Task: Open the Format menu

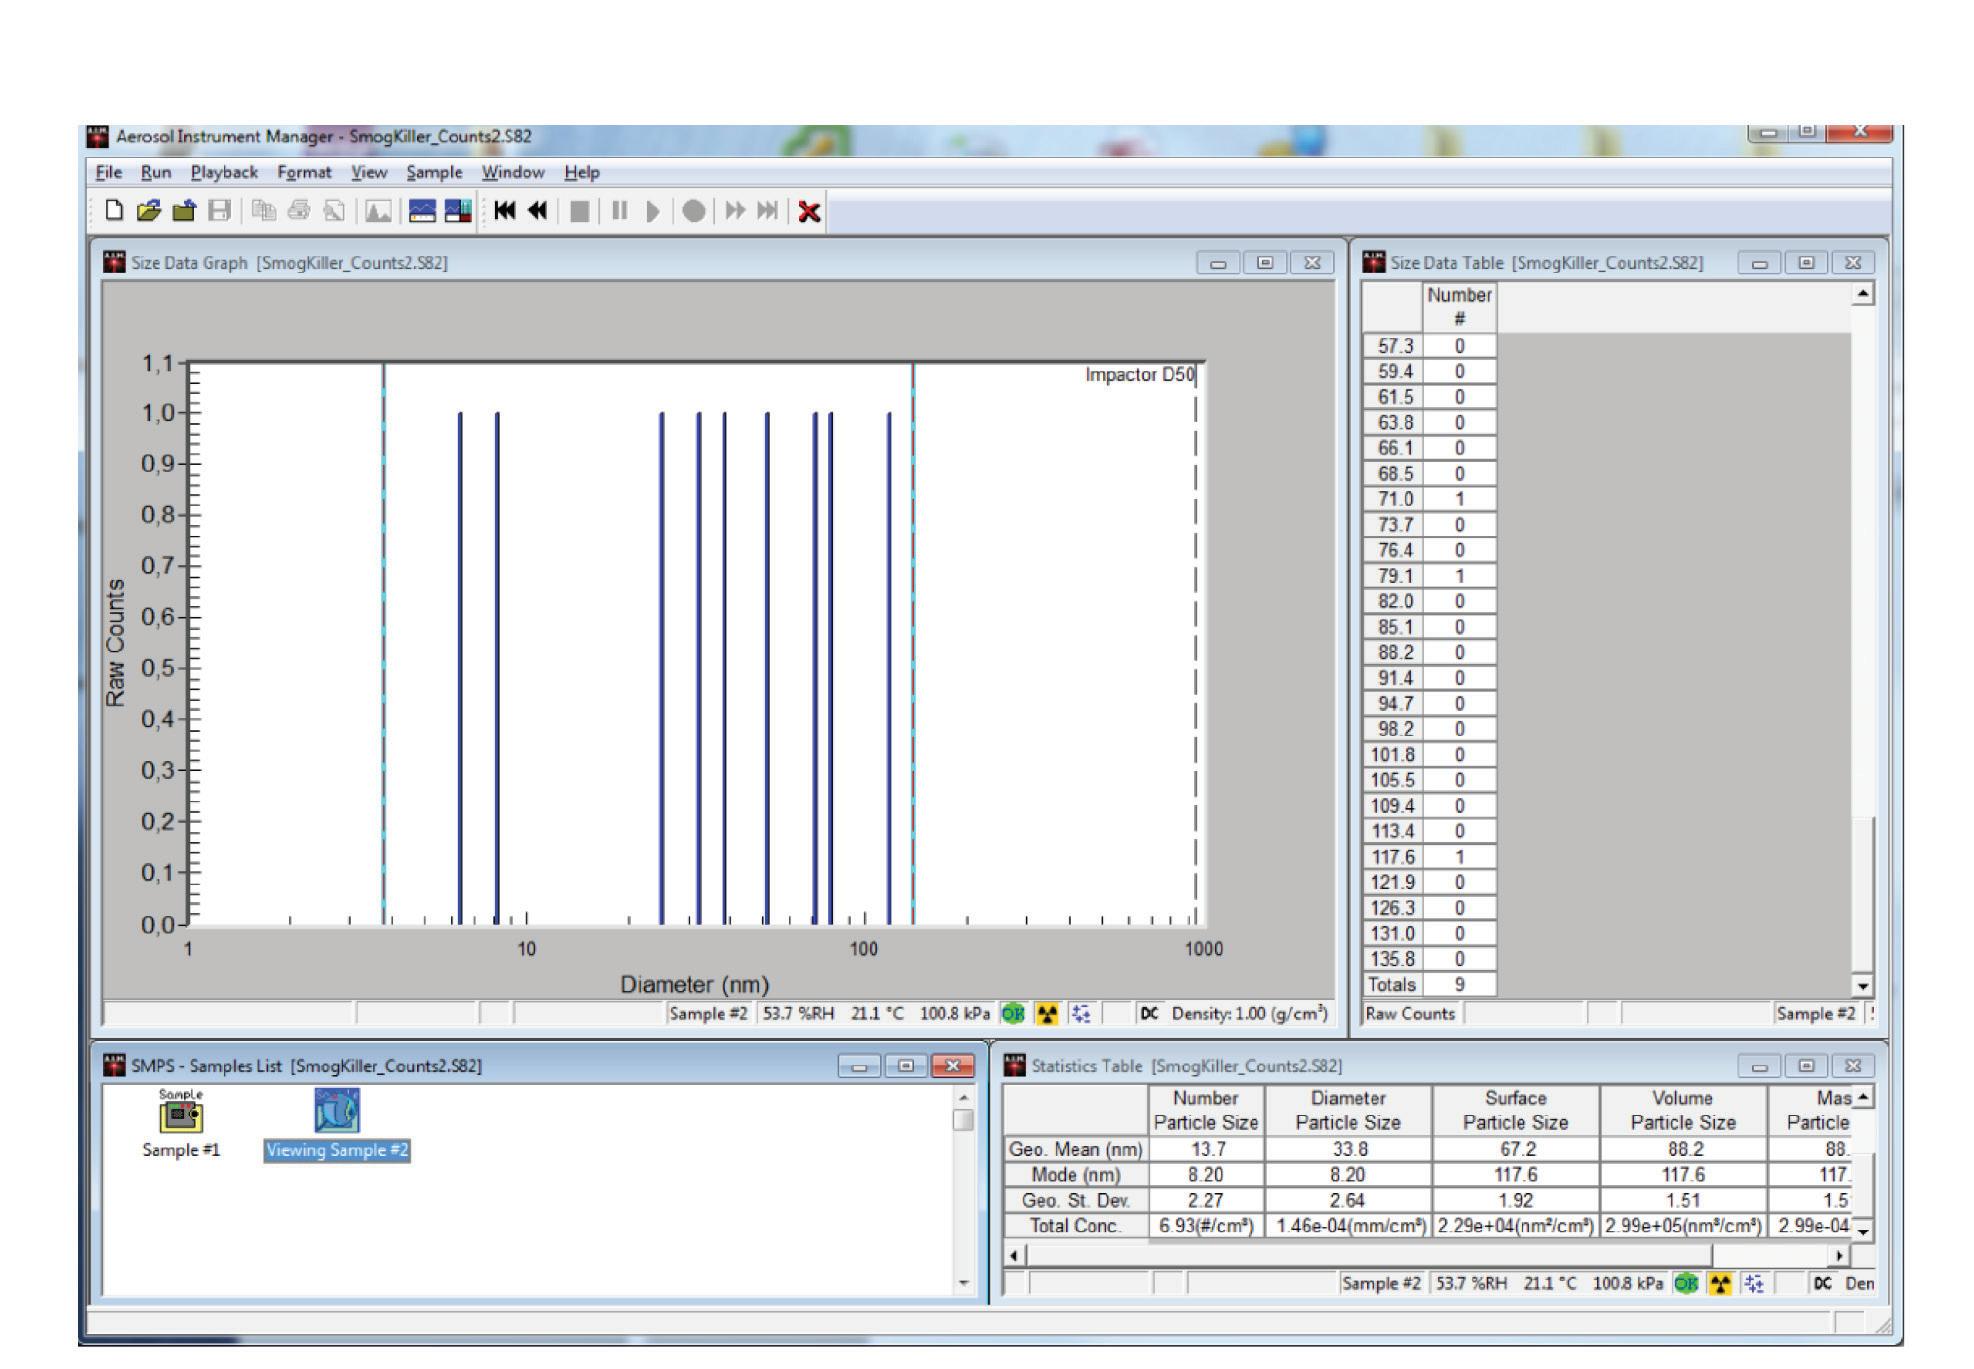Action: (x=304, y=172)
